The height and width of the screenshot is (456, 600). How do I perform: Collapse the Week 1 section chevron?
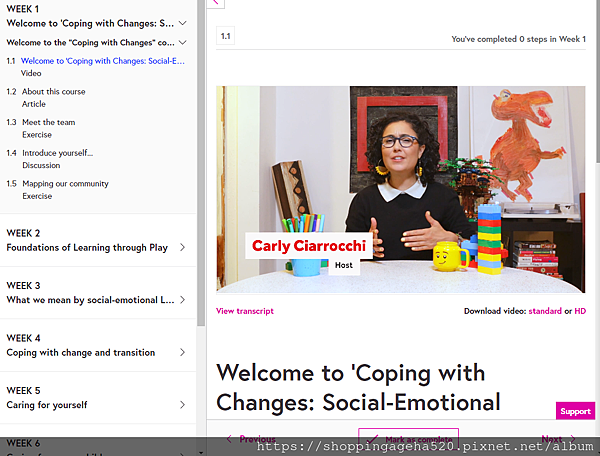pyautogui.click(x=183, y=23)
